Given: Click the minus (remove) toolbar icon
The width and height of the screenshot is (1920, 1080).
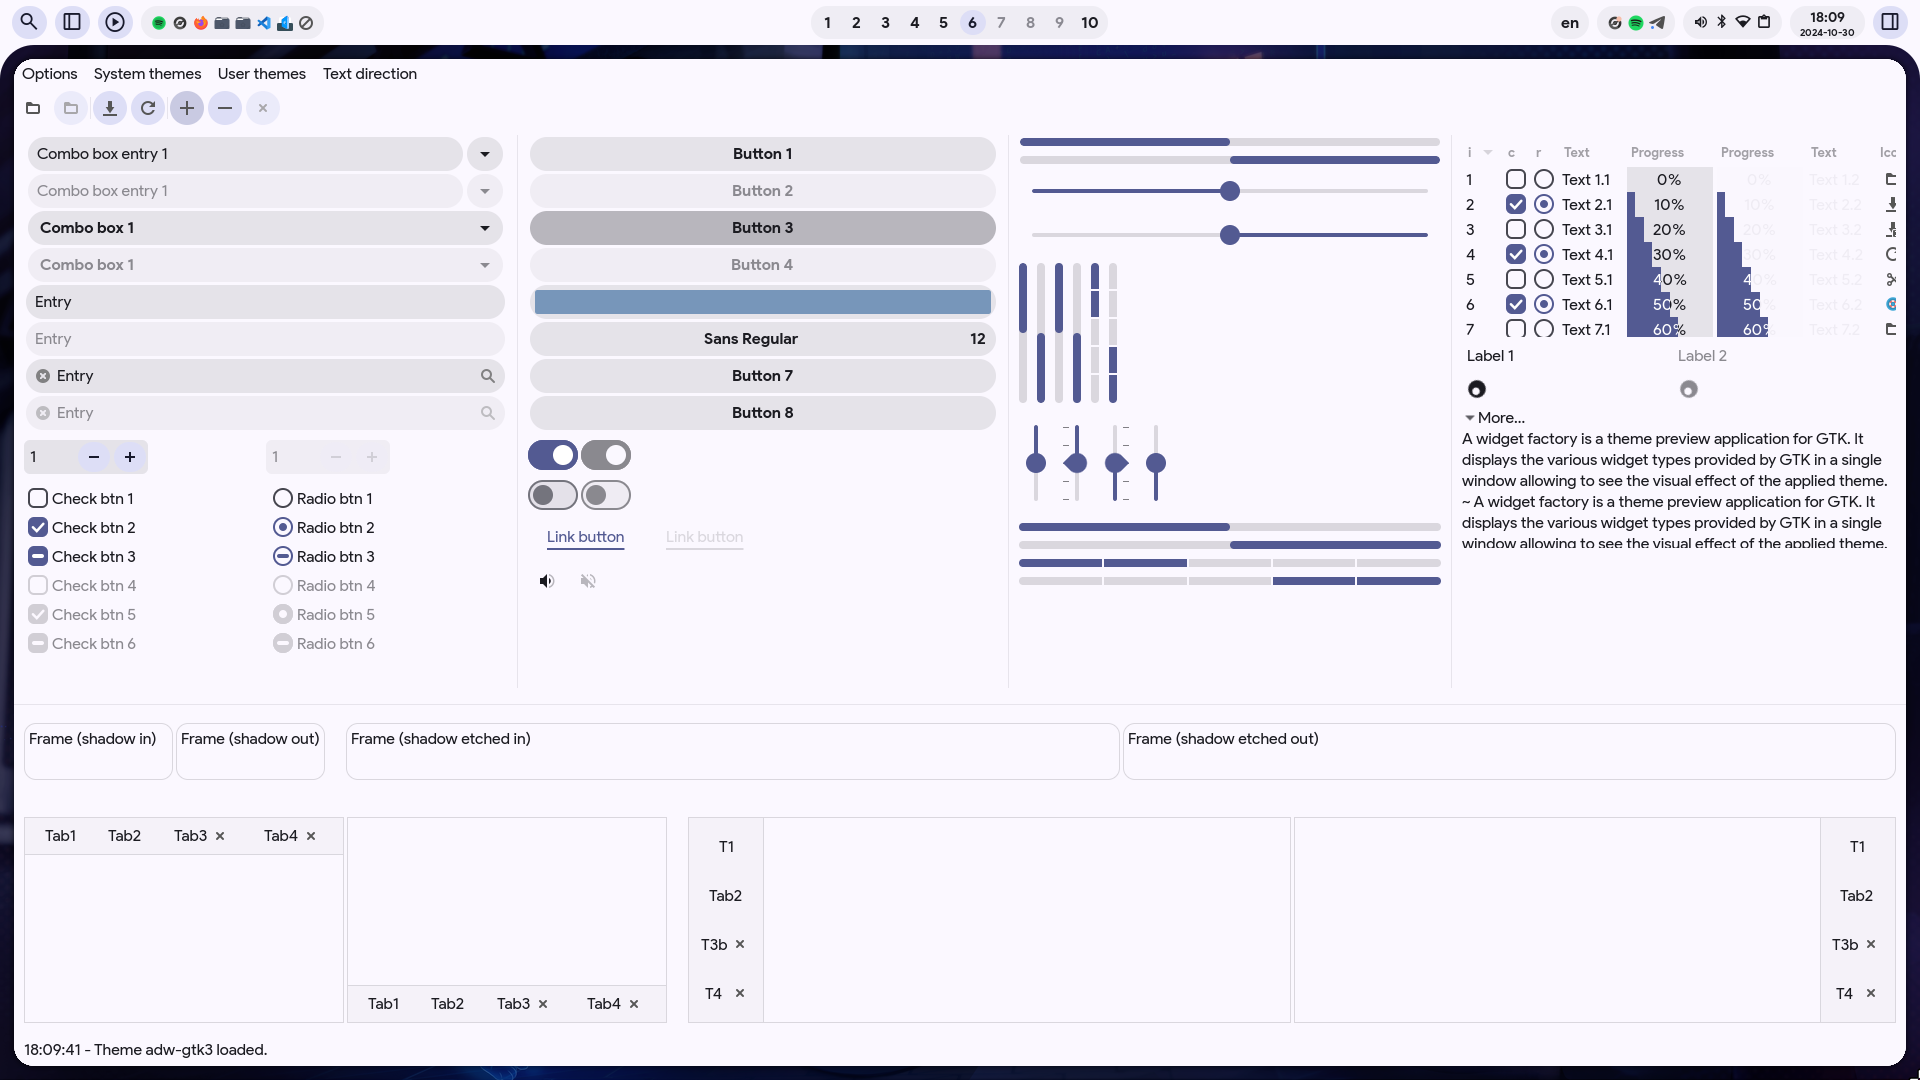Looking at the screenshot, I should 225,108.
